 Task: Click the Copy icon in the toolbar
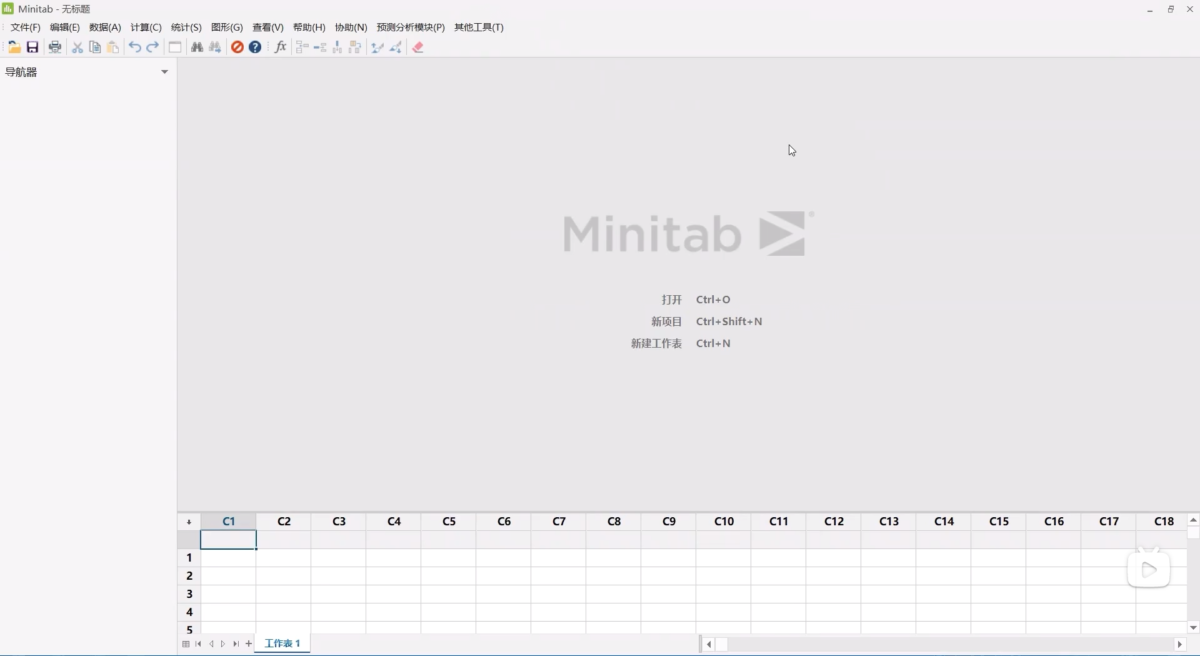95,47
